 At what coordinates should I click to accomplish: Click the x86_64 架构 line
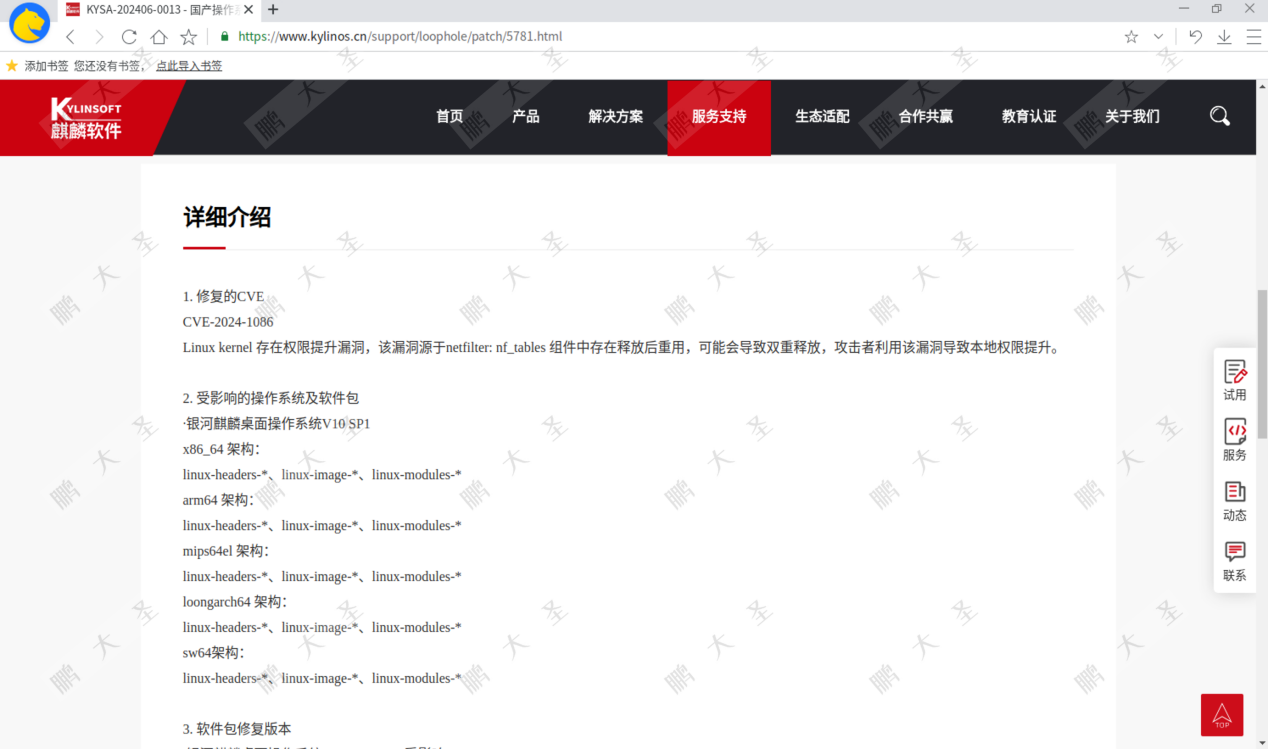coord(221,449)
